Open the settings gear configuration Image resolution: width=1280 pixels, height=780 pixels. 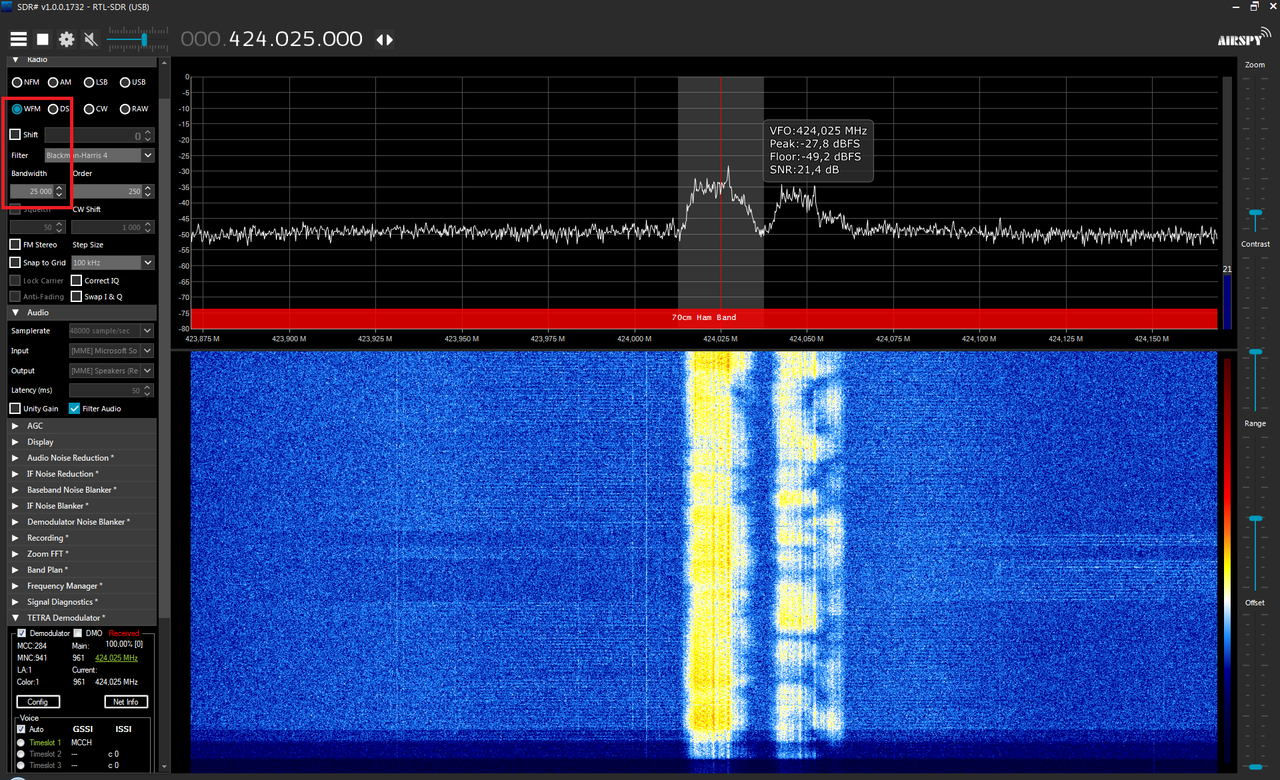(67, 39)
